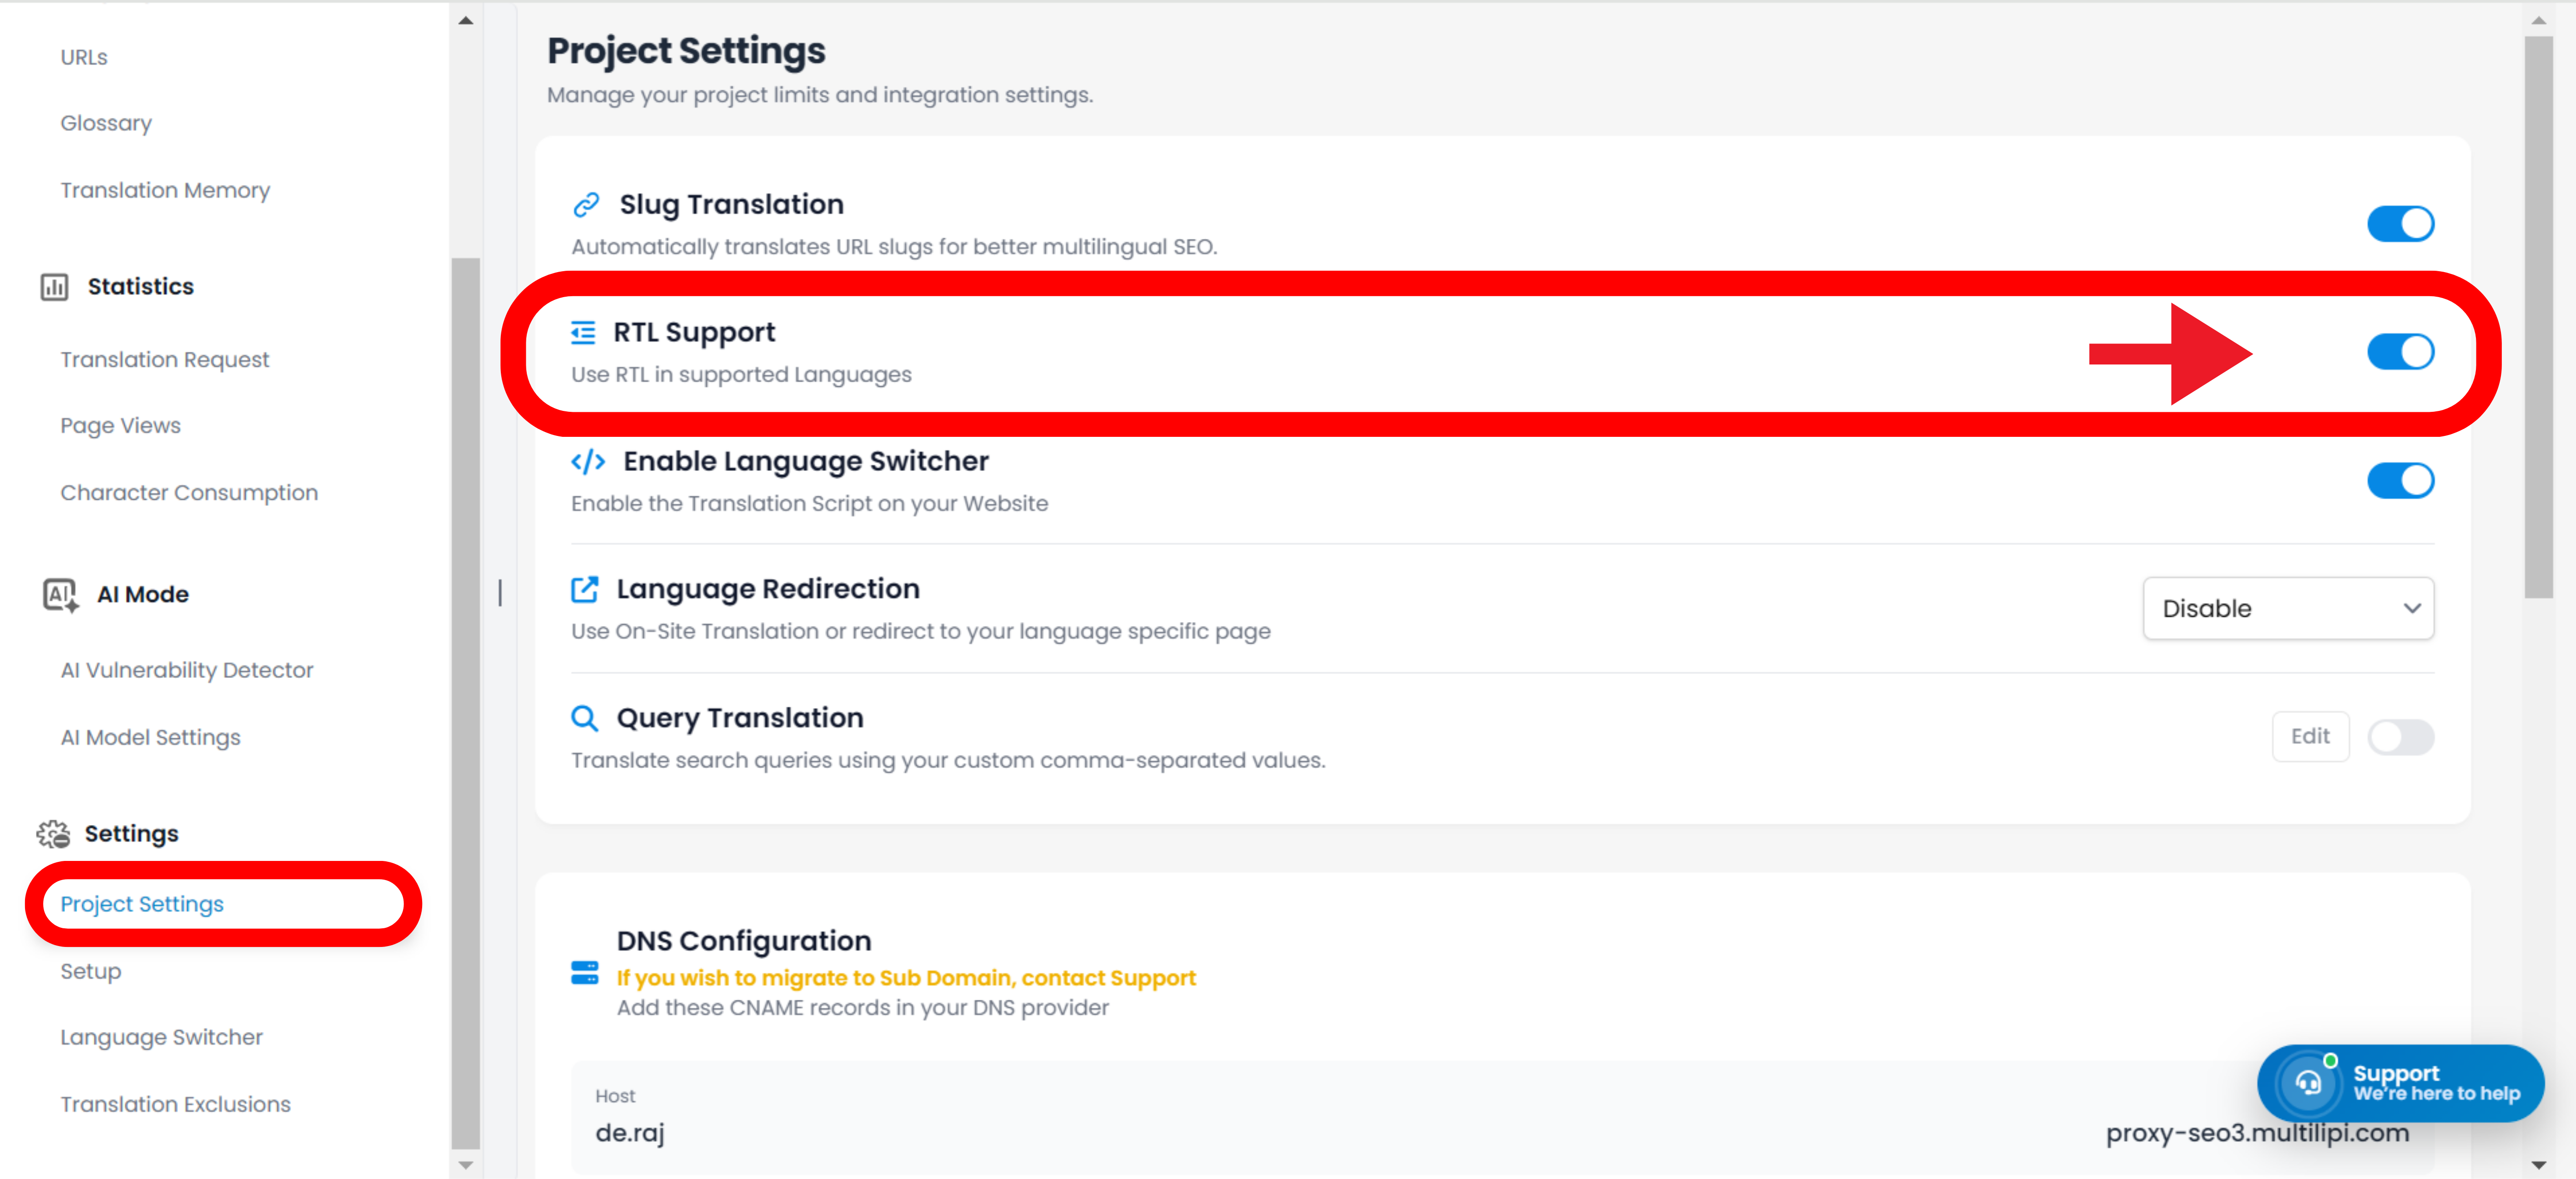Click the Enable Language Switcher code icon
The image size is (2576, 1179).
click(x=588, y=461)
